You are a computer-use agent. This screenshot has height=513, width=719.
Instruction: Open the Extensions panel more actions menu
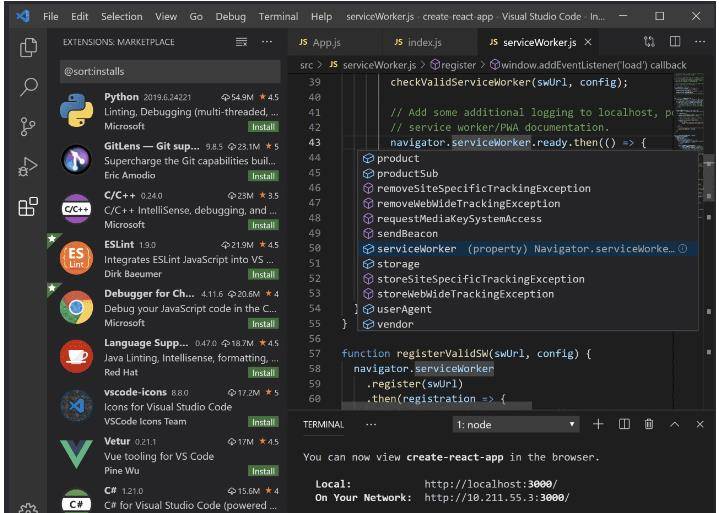click(x=267, y=42)
